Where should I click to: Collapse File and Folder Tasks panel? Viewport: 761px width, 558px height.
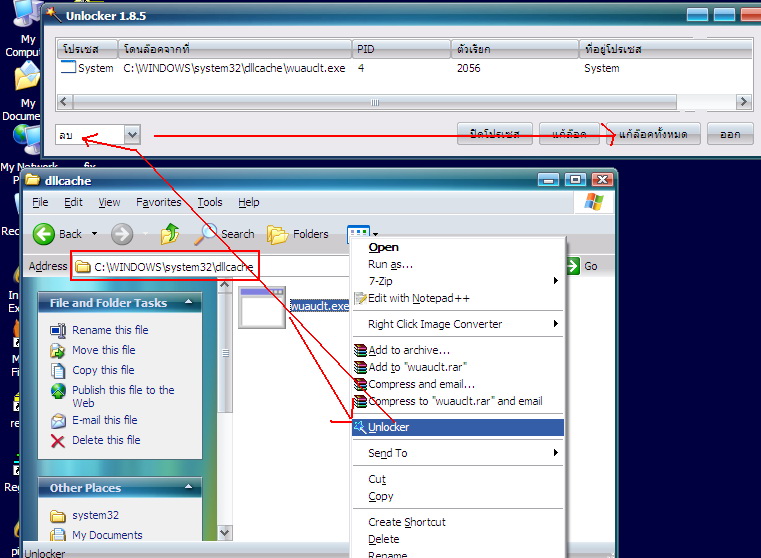tap(188, 302)
